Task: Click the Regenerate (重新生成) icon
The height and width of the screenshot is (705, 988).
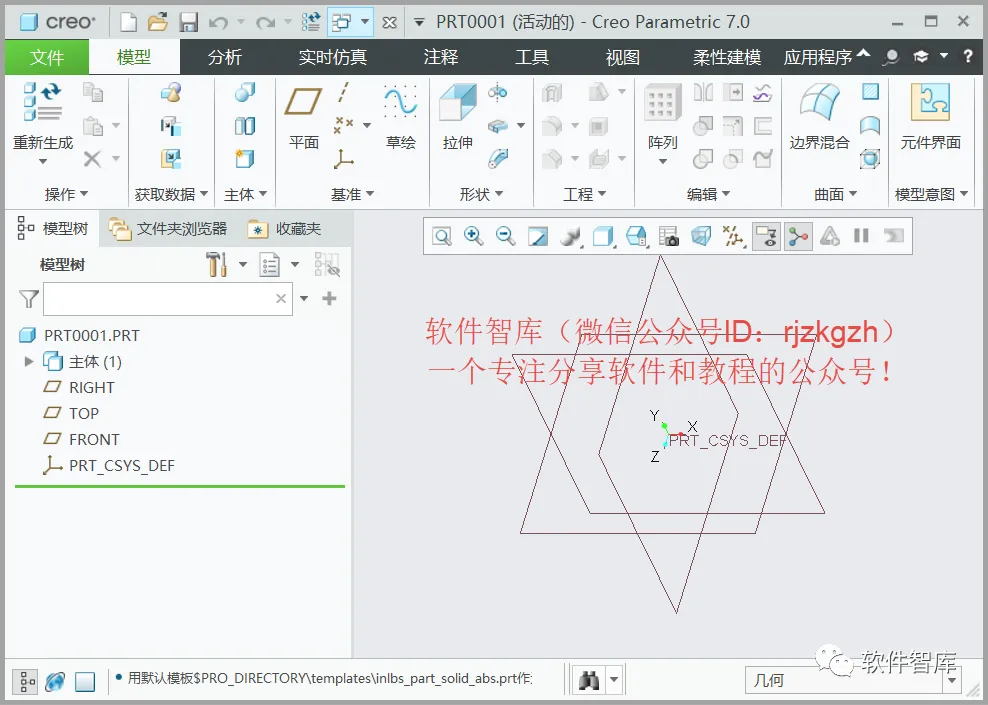Action: pyautogui.click(x=43, y=101)
